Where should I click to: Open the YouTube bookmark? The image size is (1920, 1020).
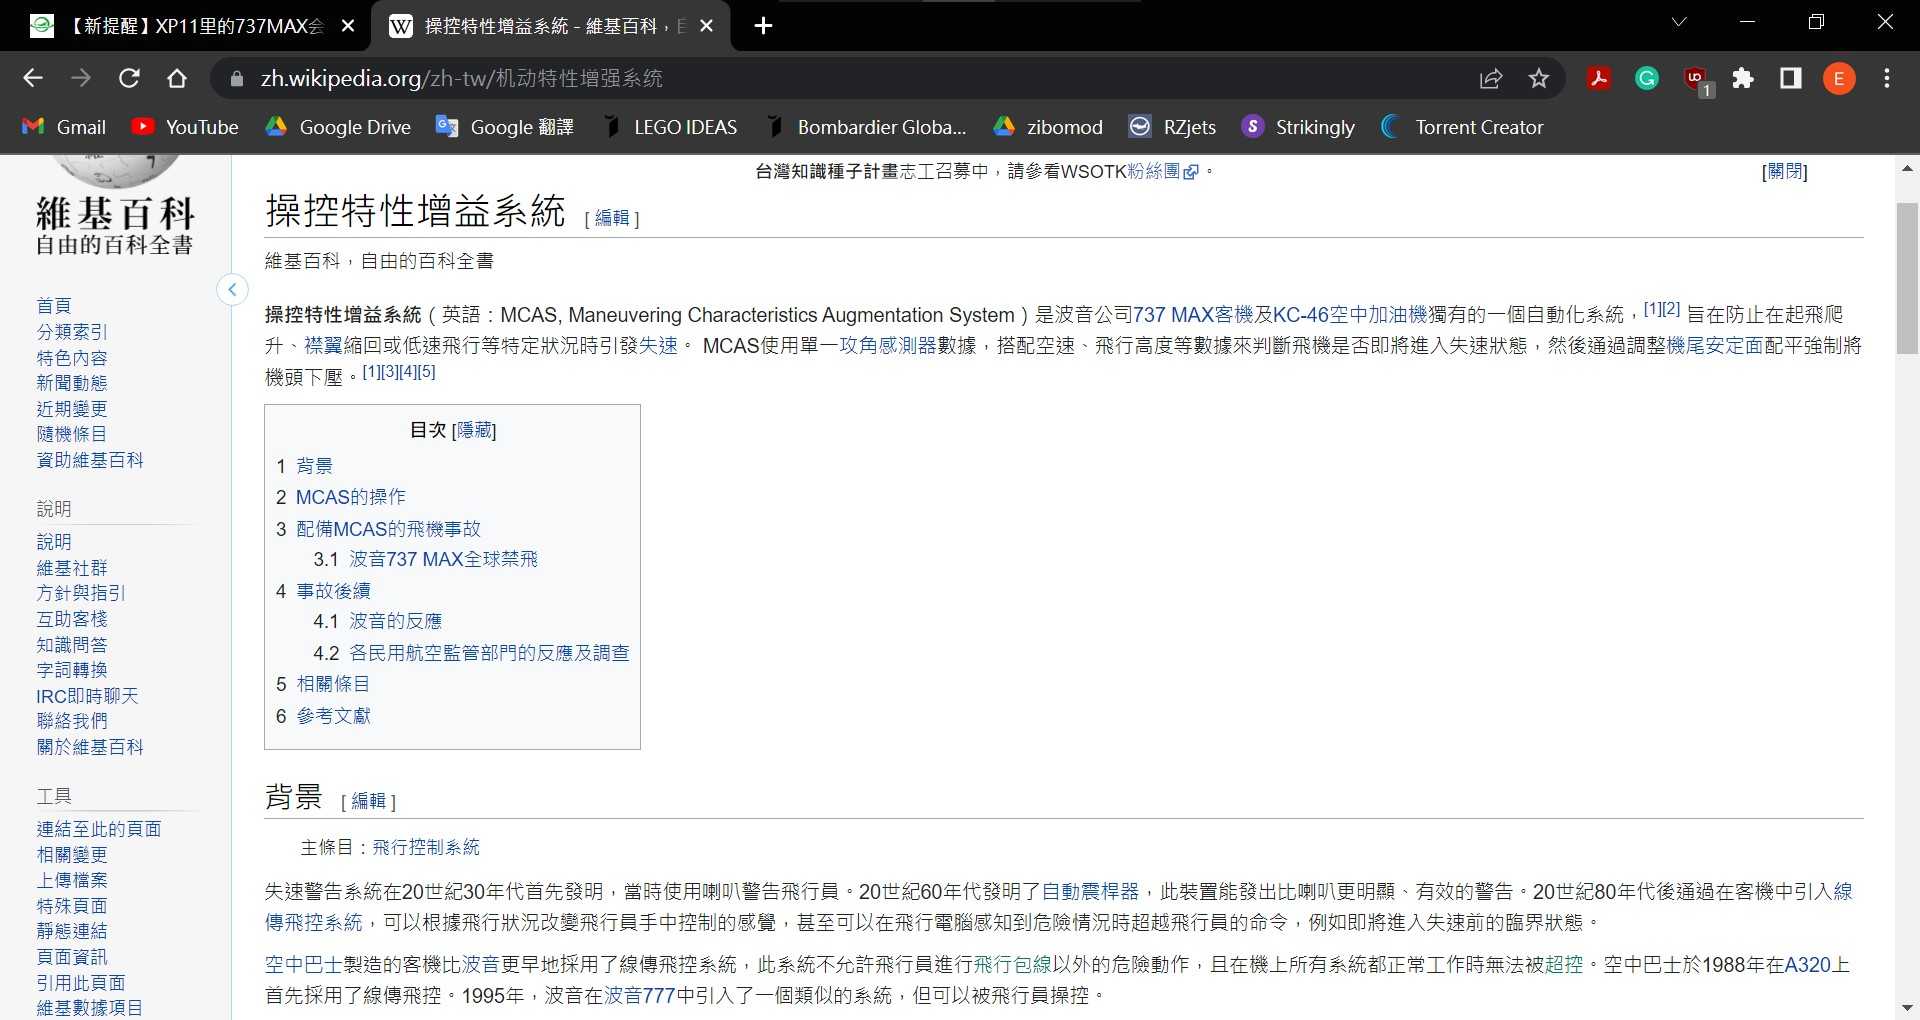[185, 127]
